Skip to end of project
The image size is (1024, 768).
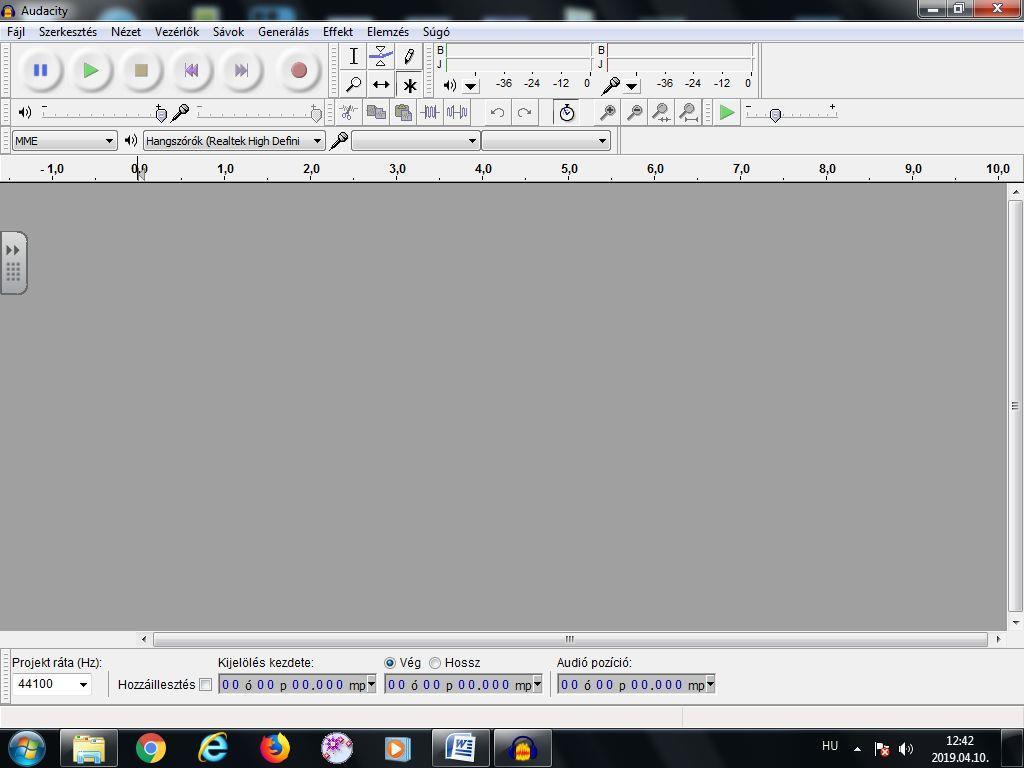[242, 70]
